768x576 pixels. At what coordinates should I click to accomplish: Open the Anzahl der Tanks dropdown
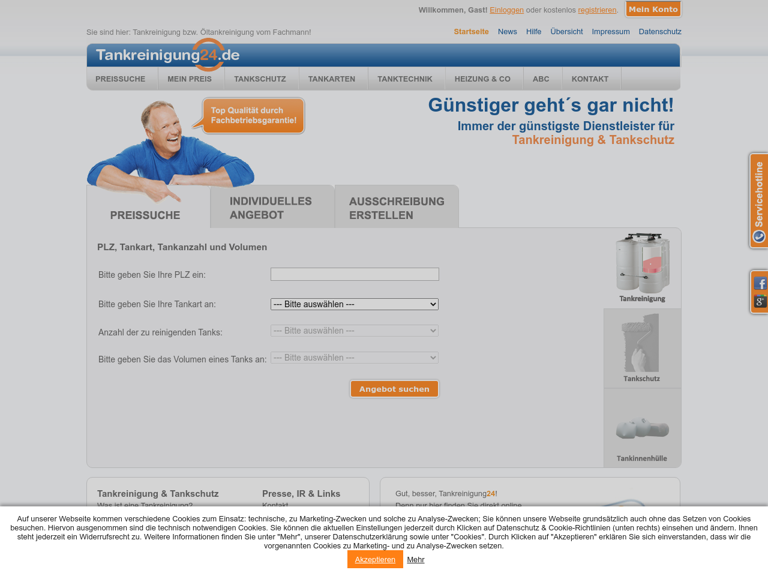point(354,331)
